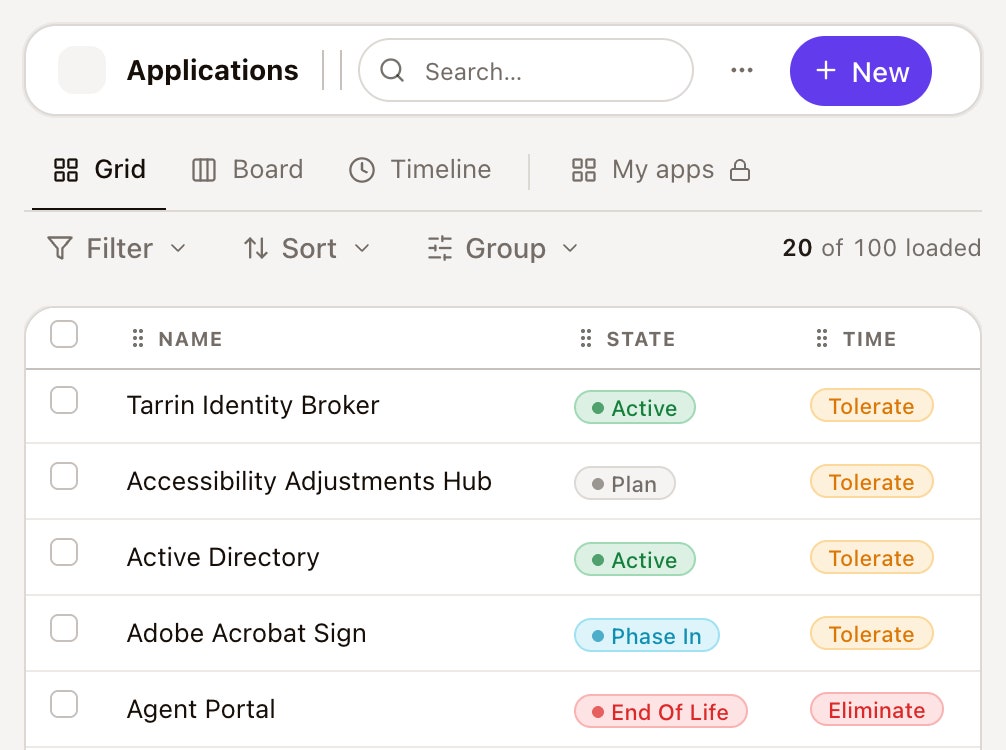Open the Adobe Acrobat Sign row
Screen dimensions: 1006x750
(x=503, y=633)
